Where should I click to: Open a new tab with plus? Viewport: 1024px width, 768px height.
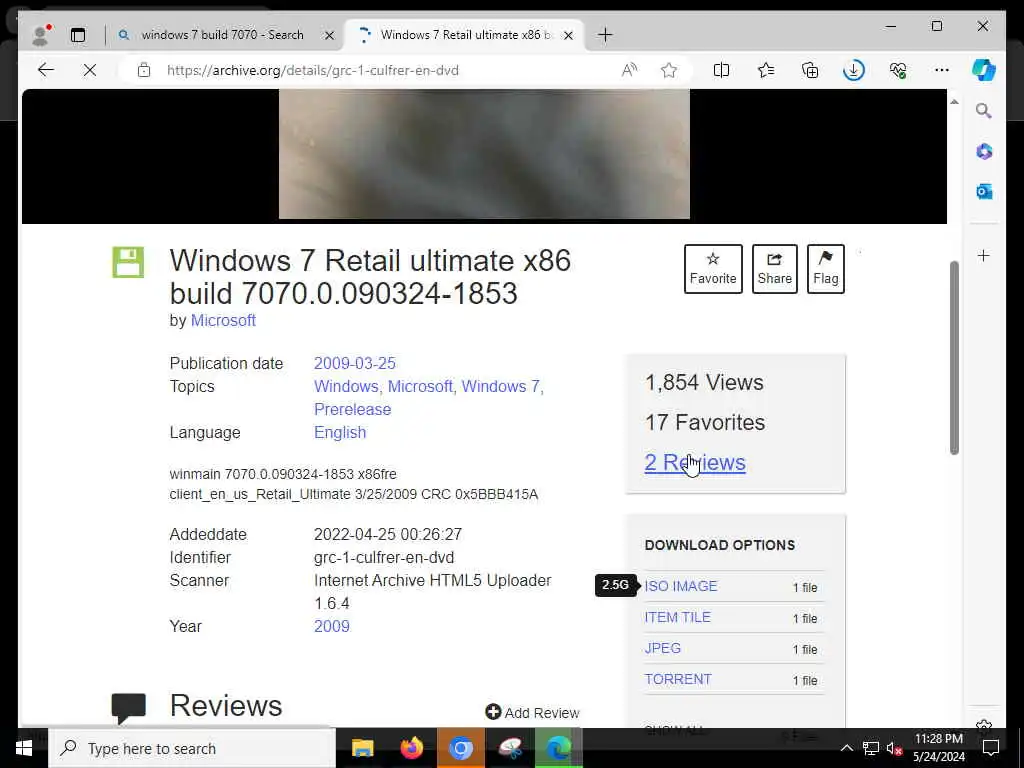(605, 35)
